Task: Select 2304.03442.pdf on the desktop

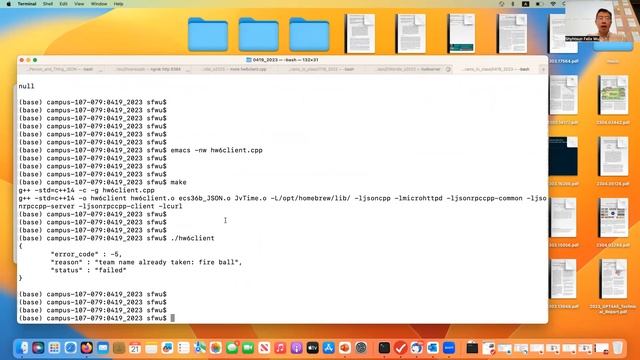Action: [x=613, y=100]
